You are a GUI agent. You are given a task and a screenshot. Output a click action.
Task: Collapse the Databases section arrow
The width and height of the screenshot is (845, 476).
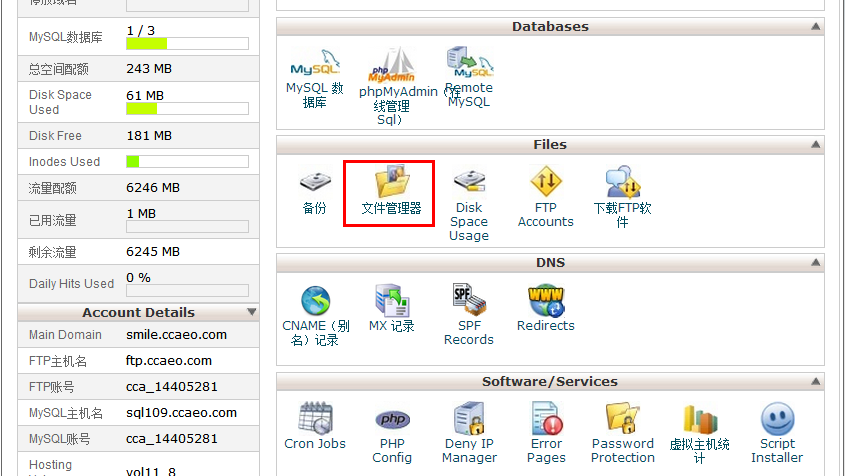pyautogui.click(x=815, y=26)
